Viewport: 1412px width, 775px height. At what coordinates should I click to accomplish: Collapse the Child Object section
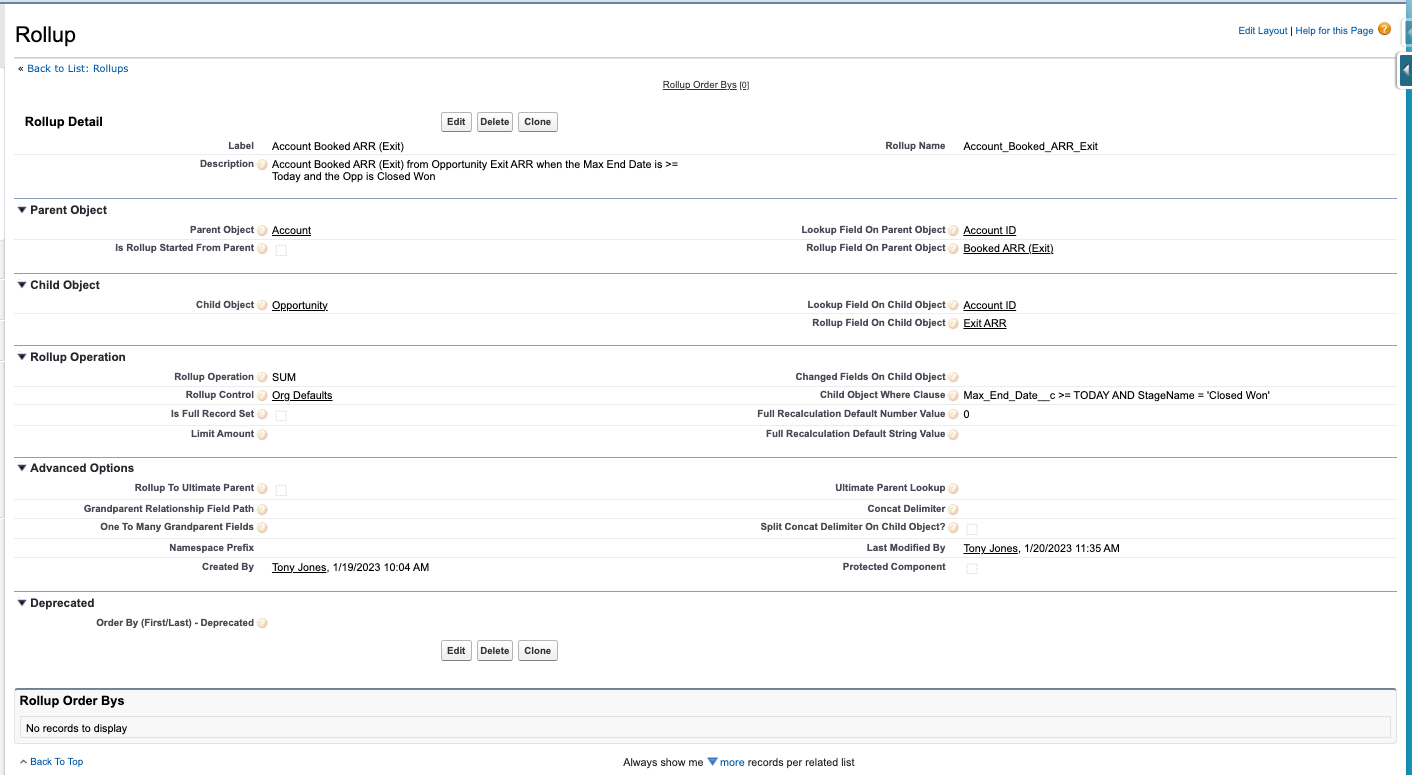pyautogui.click(x=21, y=285)
